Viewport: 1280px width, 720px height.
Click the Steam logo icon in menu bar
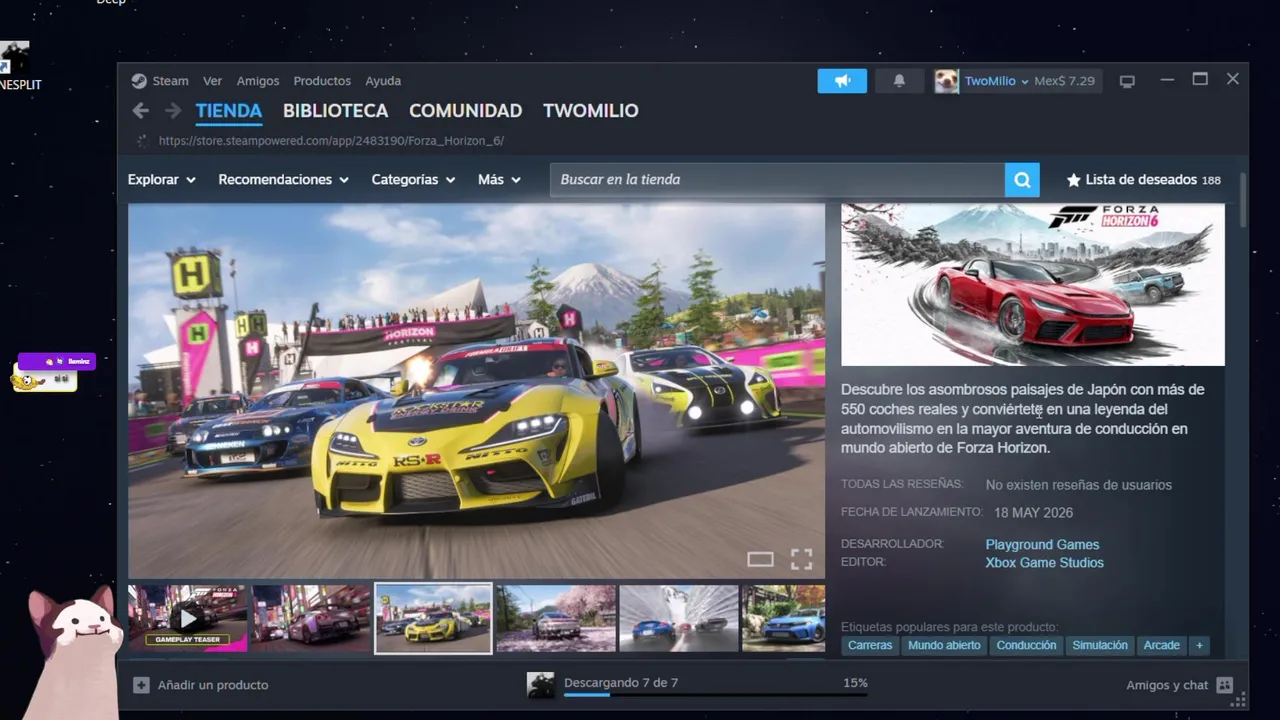point(139,81)
